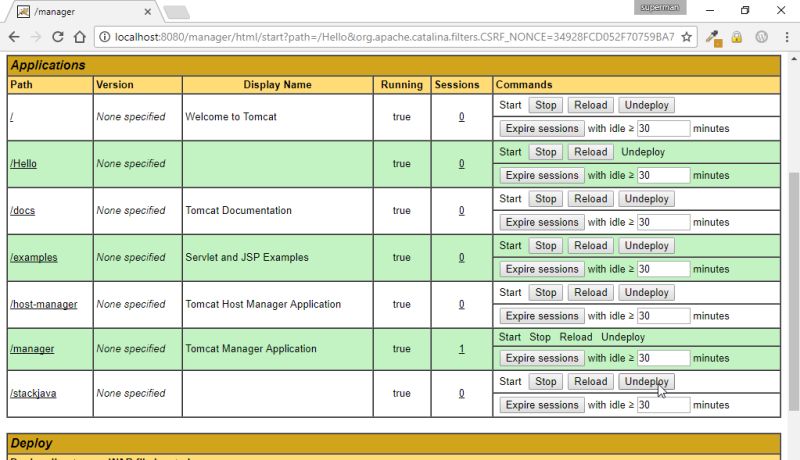
Task: Expire sessions for /stackjava
Action: (542, 405)
